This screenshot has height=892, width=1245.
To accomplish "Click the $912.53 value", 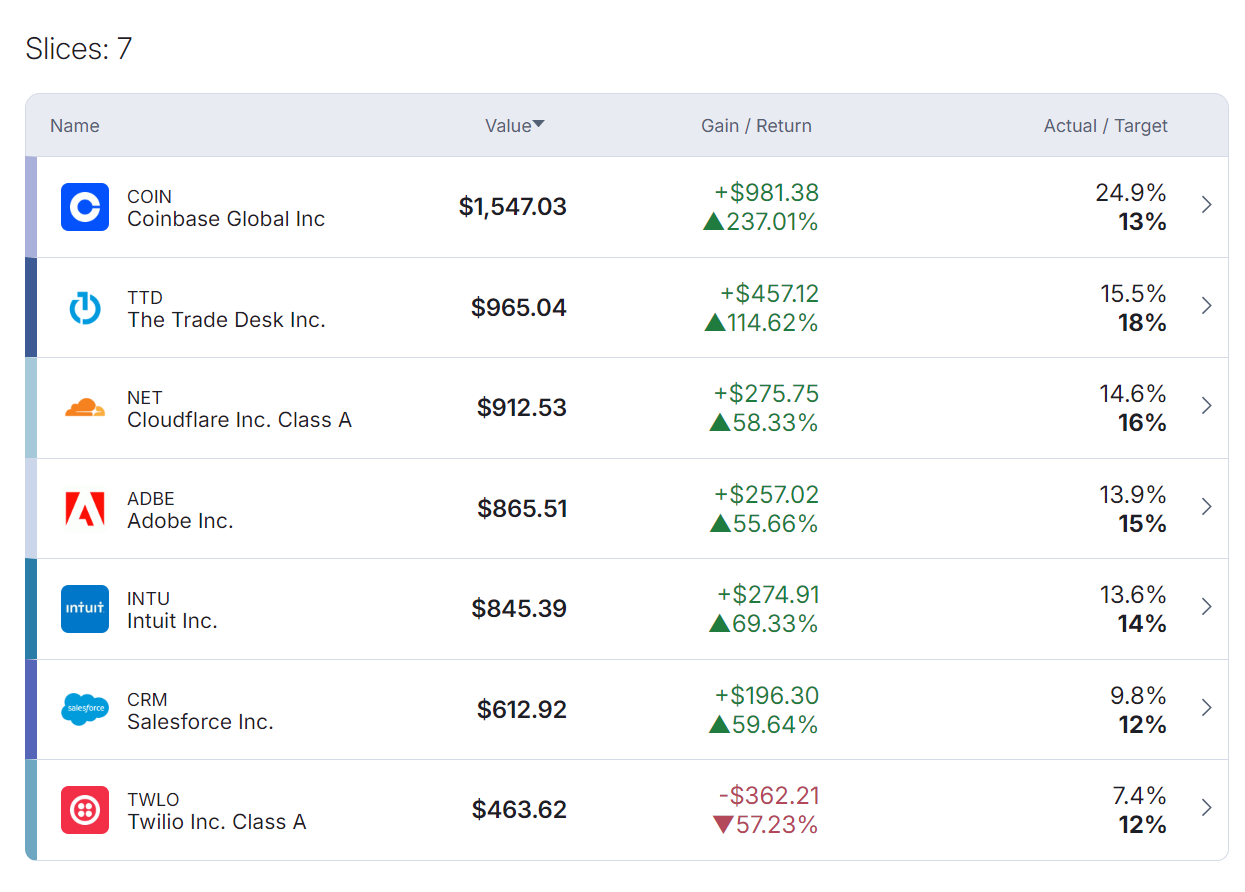I will (522, 408).
